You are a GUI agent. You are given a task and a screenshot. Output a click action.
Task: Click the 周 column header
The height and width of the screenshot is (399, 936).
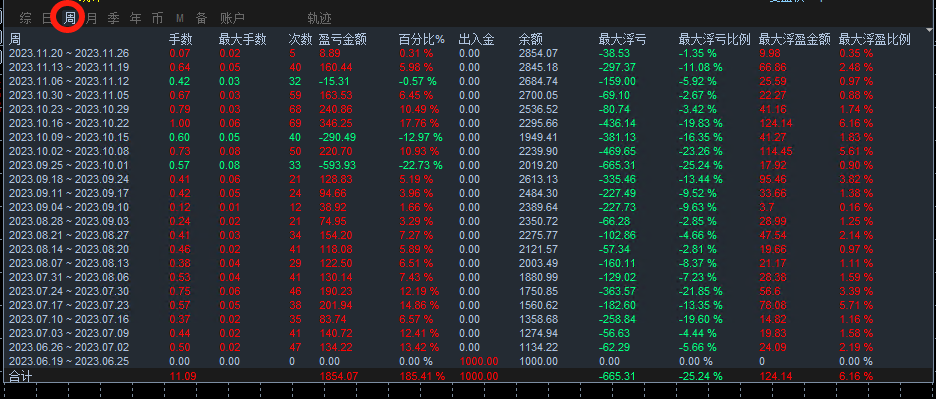14,40
